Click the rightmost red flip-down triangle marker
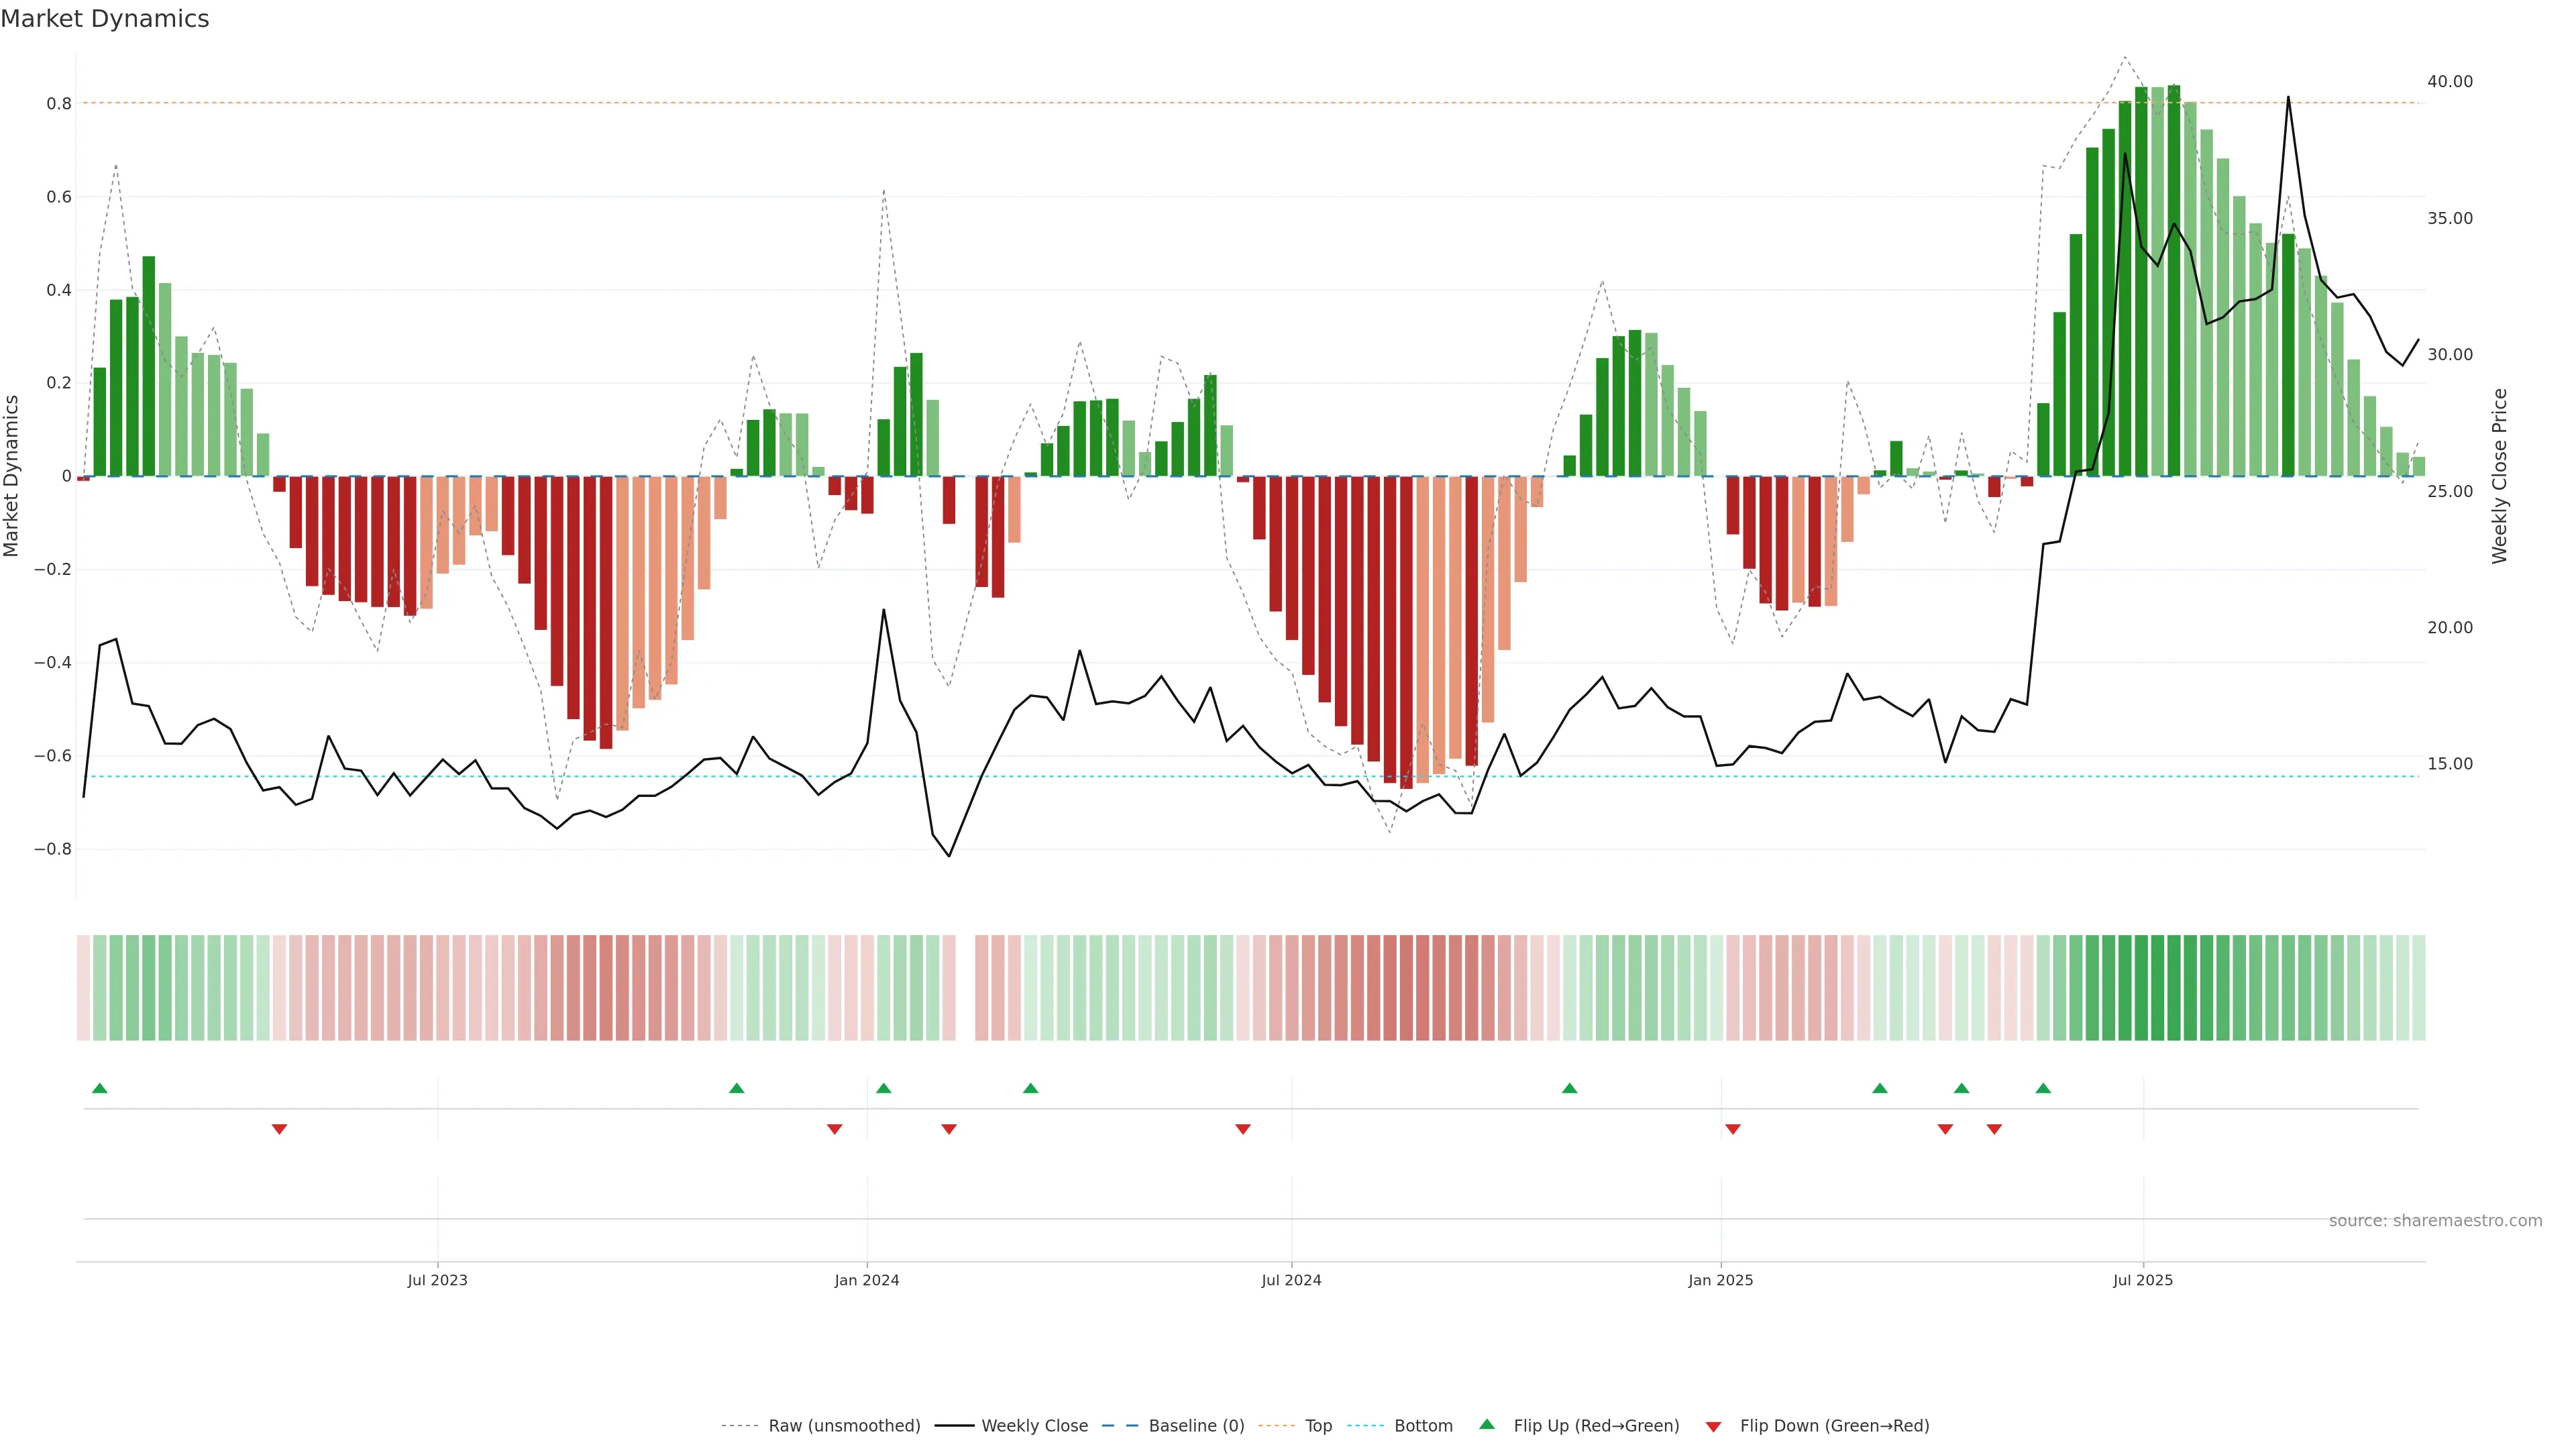This screenshot has height=1449, width=2576. tap(1994, 1129)
